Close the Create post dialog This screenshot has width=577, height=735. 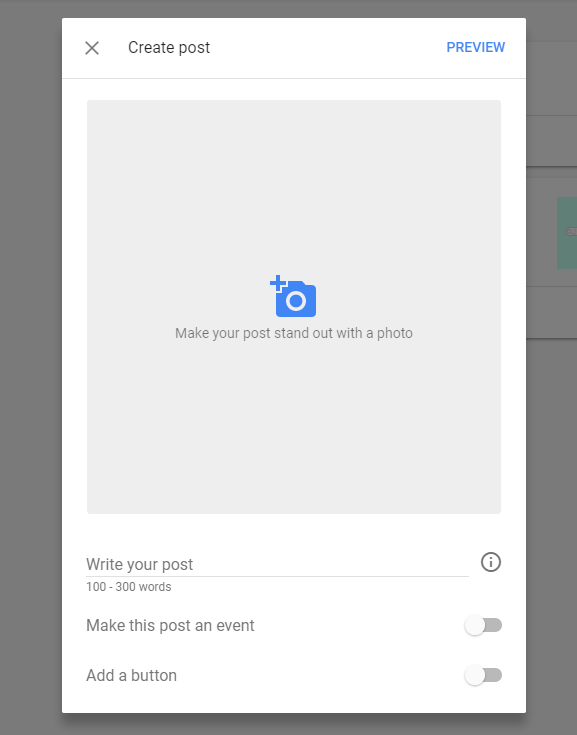click(92, 48)
